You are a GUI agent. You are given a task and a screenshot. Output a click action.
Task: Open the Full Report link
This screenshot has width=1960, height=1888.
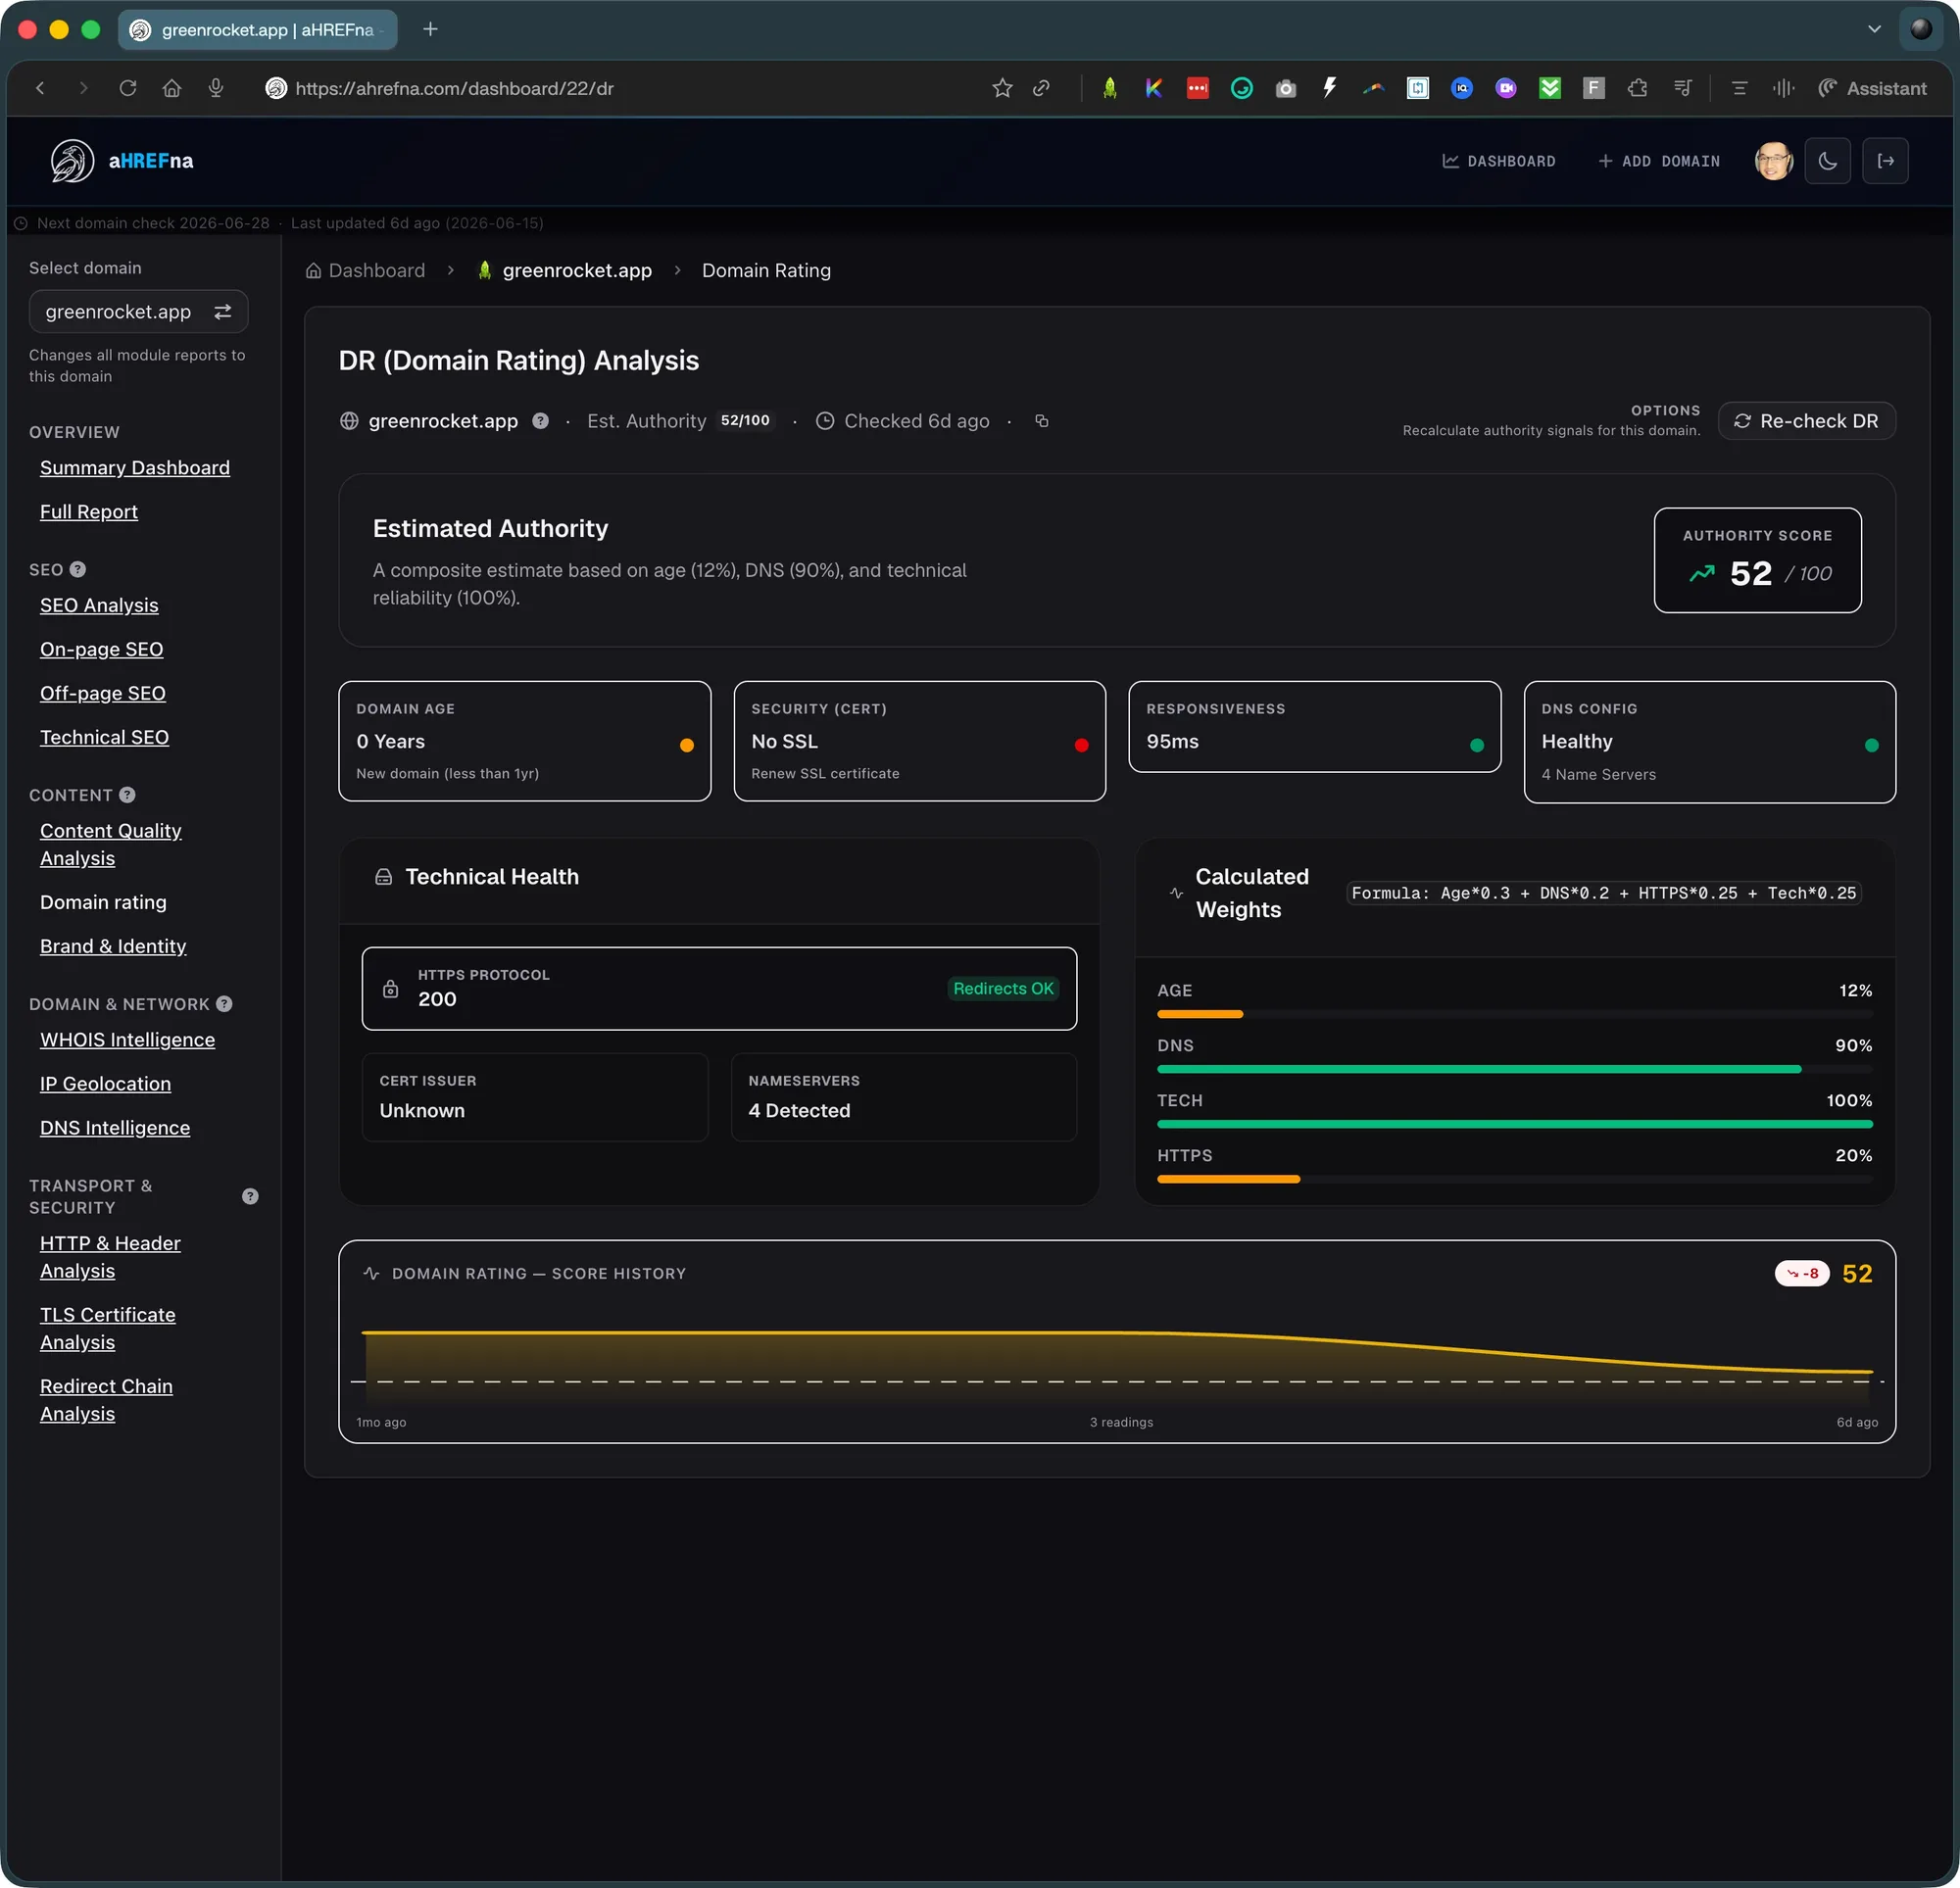pyautogui.click(x=89, y=512)
